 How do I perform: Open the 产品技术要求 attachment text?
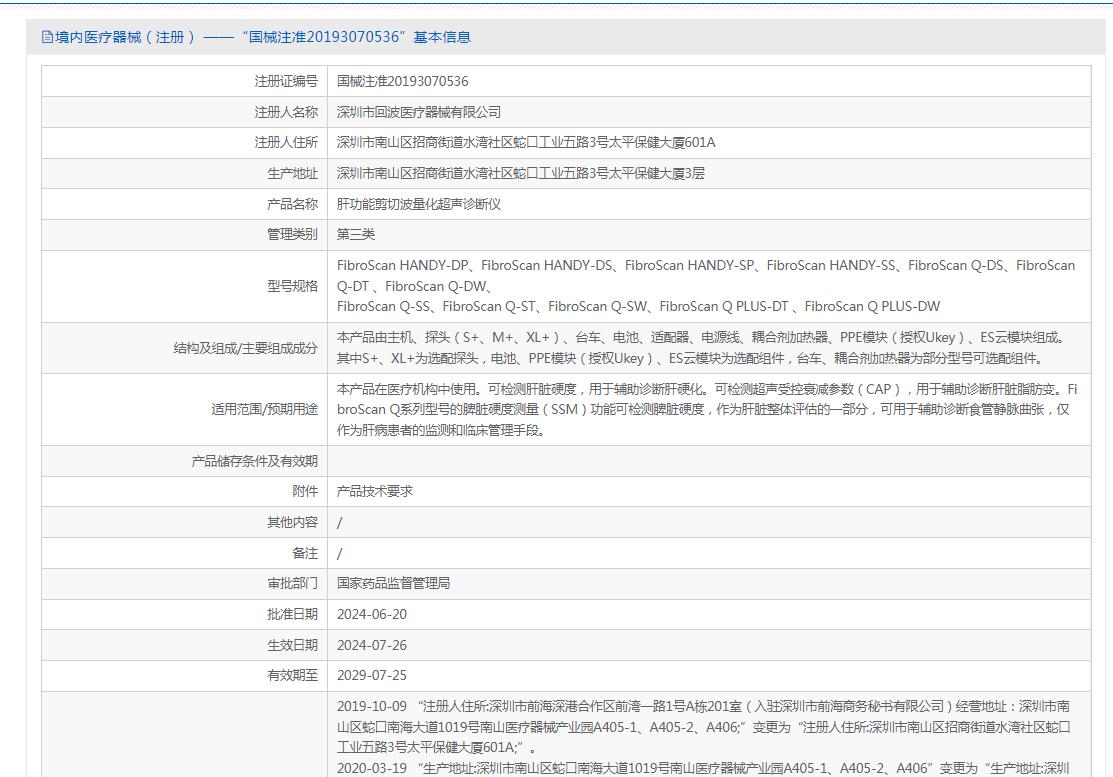point(375,491)
